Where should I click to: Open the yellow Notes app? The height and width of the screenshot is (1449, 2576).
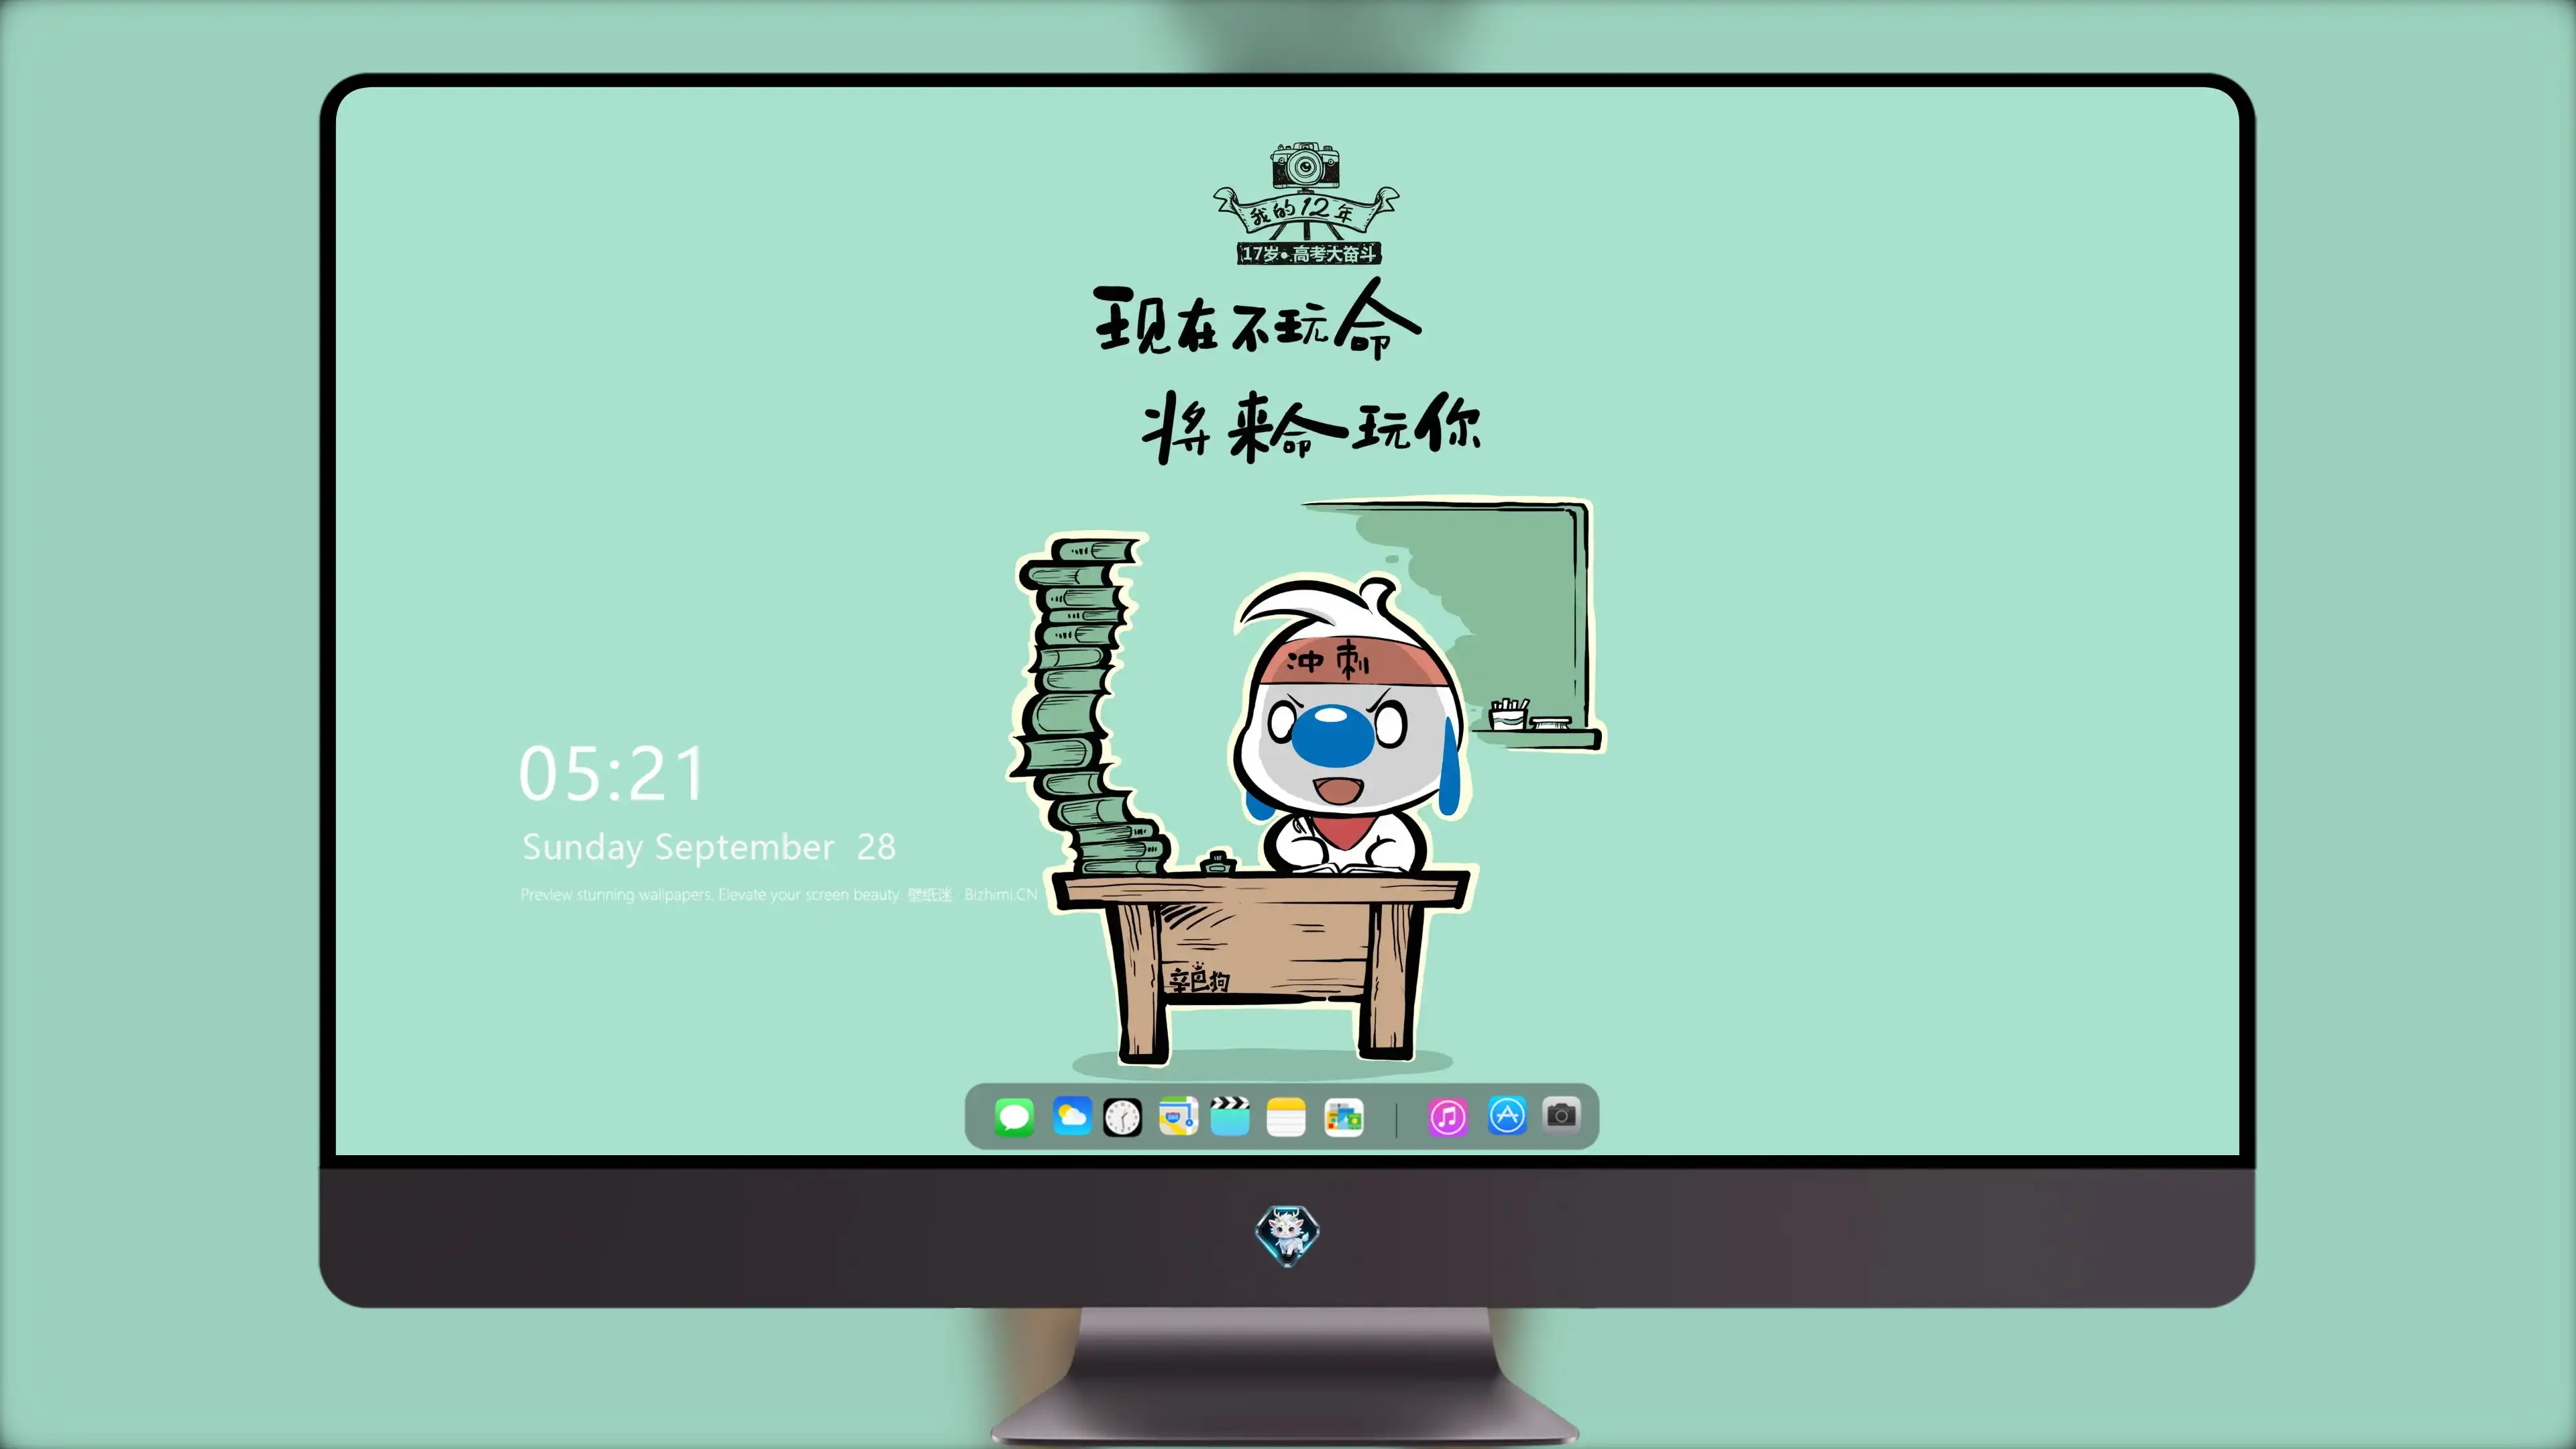pyautogui.click(x=1286, y=1117)
